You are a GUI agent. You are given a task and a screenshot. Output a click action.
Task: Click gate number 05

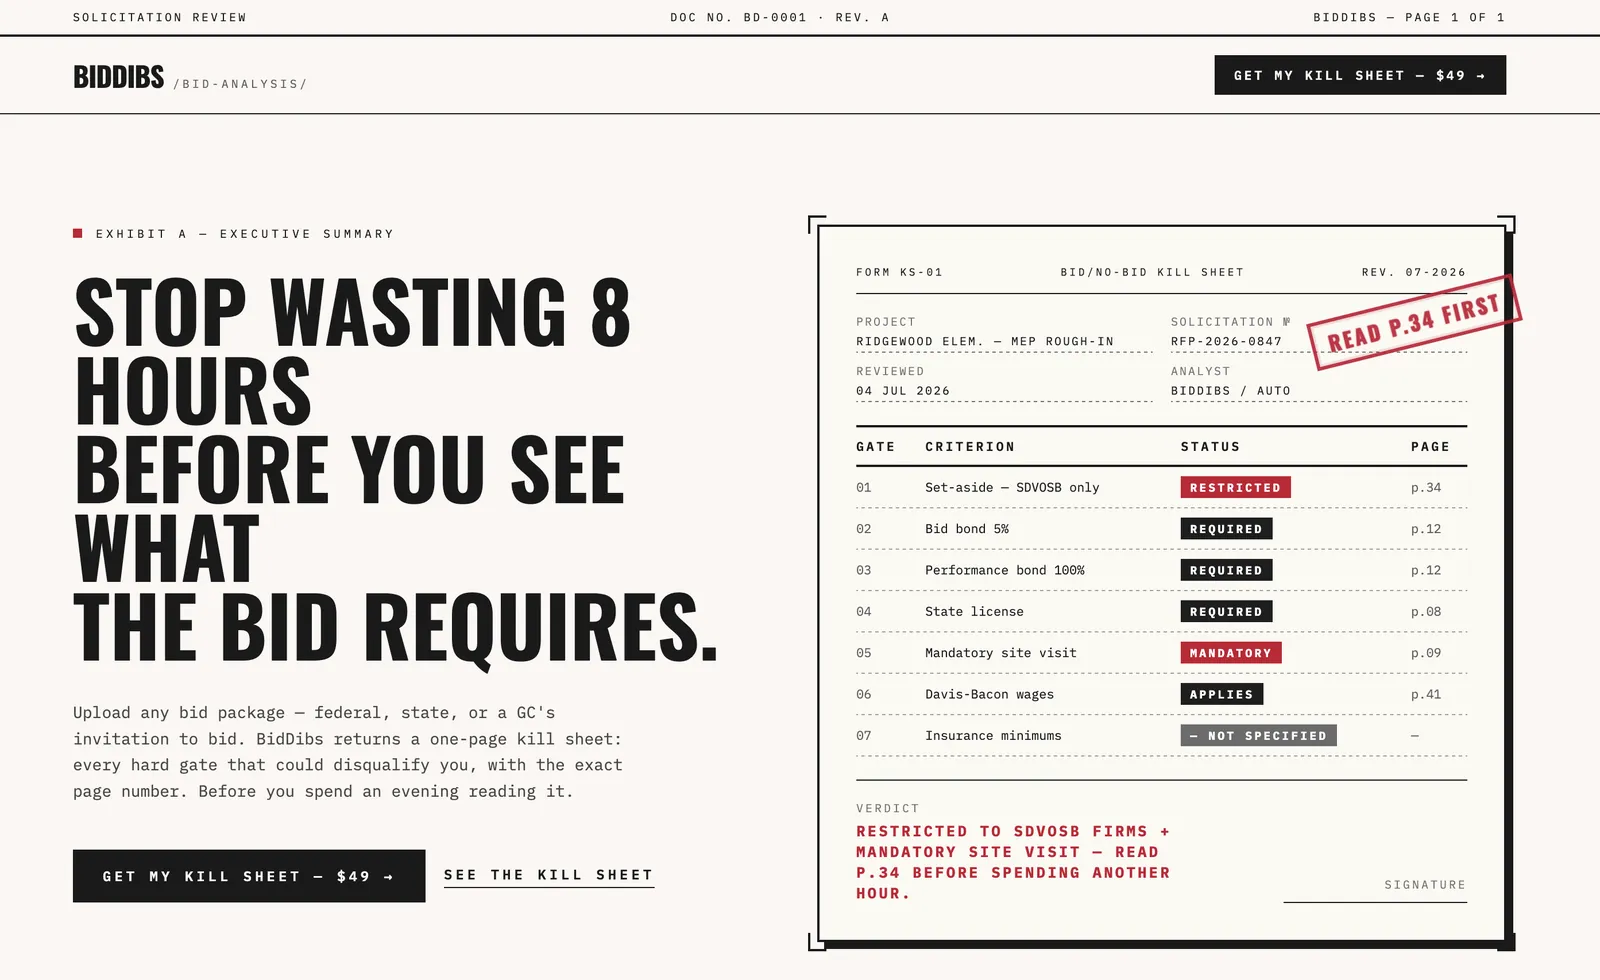tap(864, 653)
